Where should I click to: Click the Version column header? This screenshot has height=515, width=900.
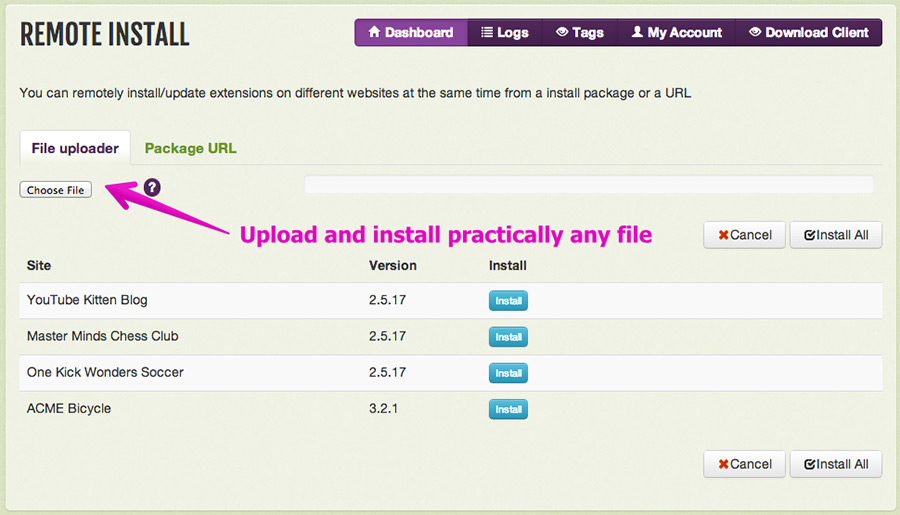tap(393, 265)
